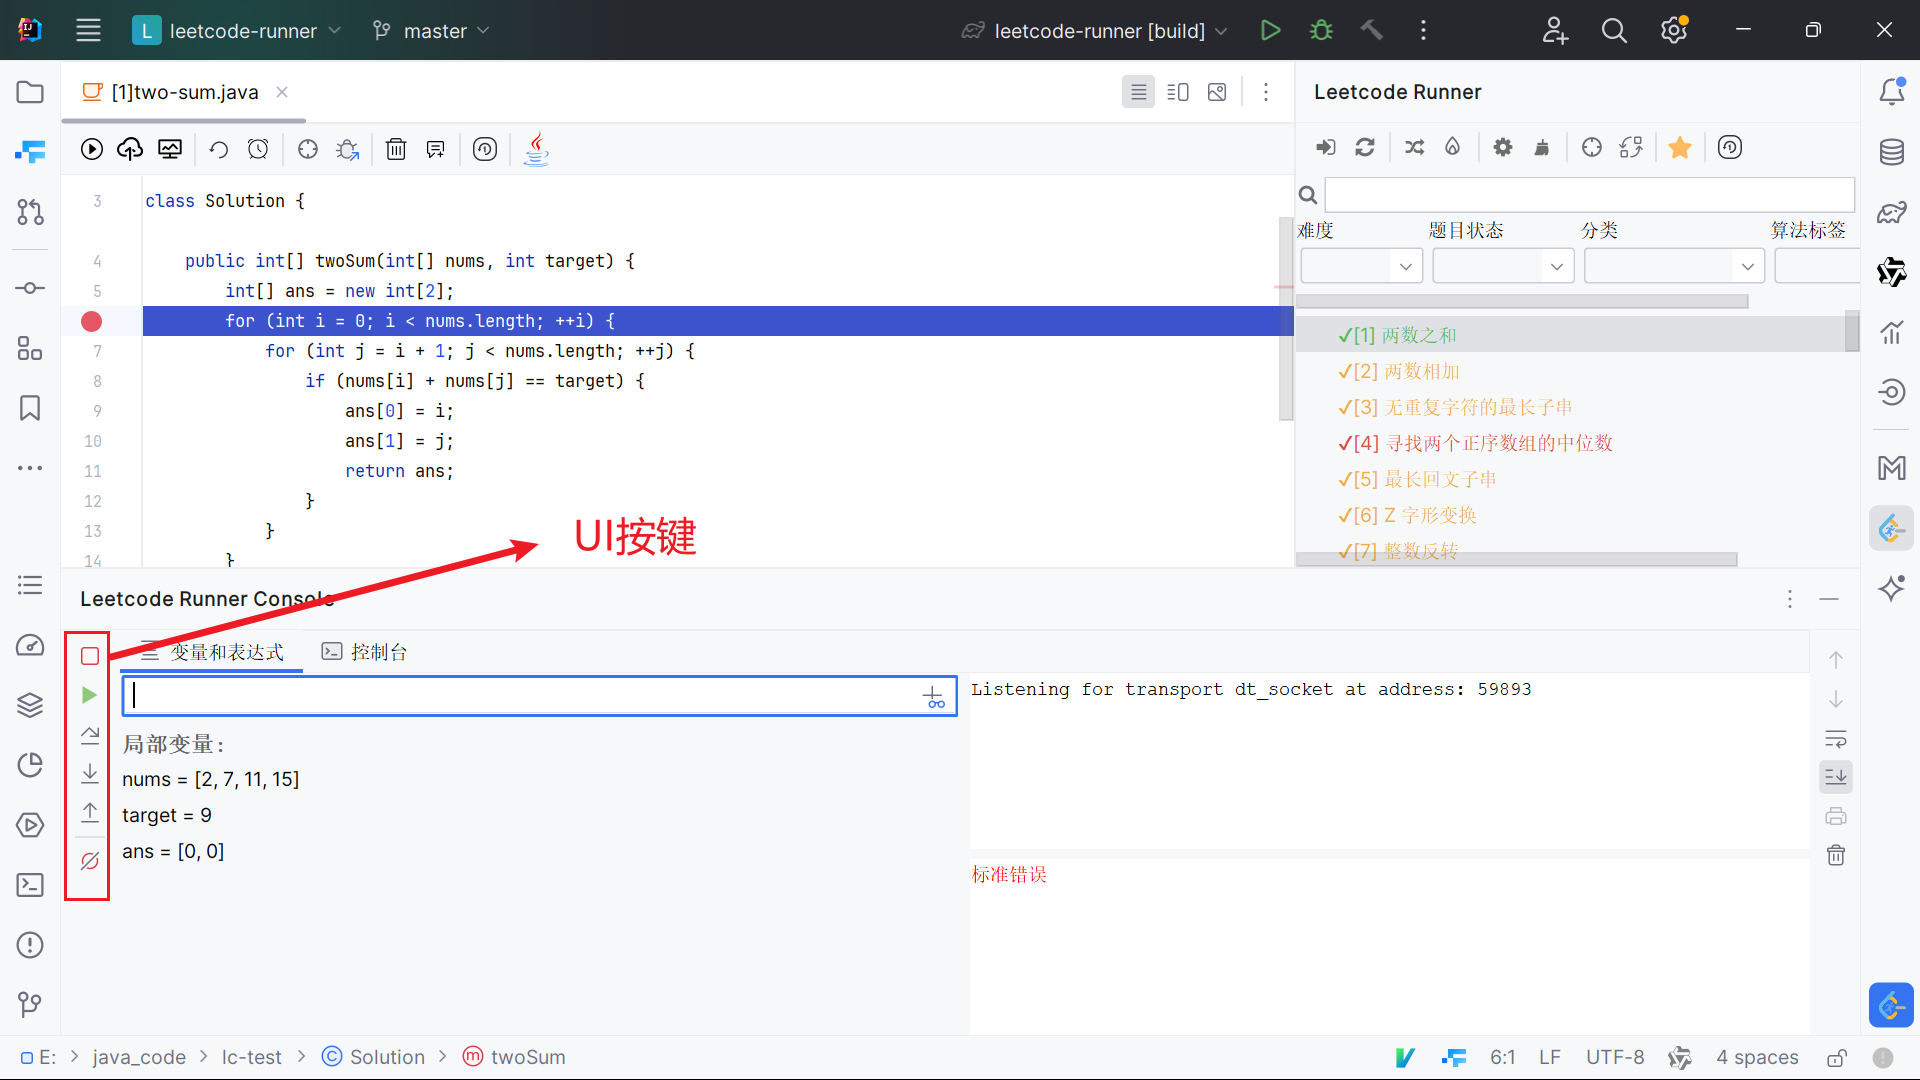Focus the watch expression input field
Screen dimensions: 1920x1080
click(540, 696)
